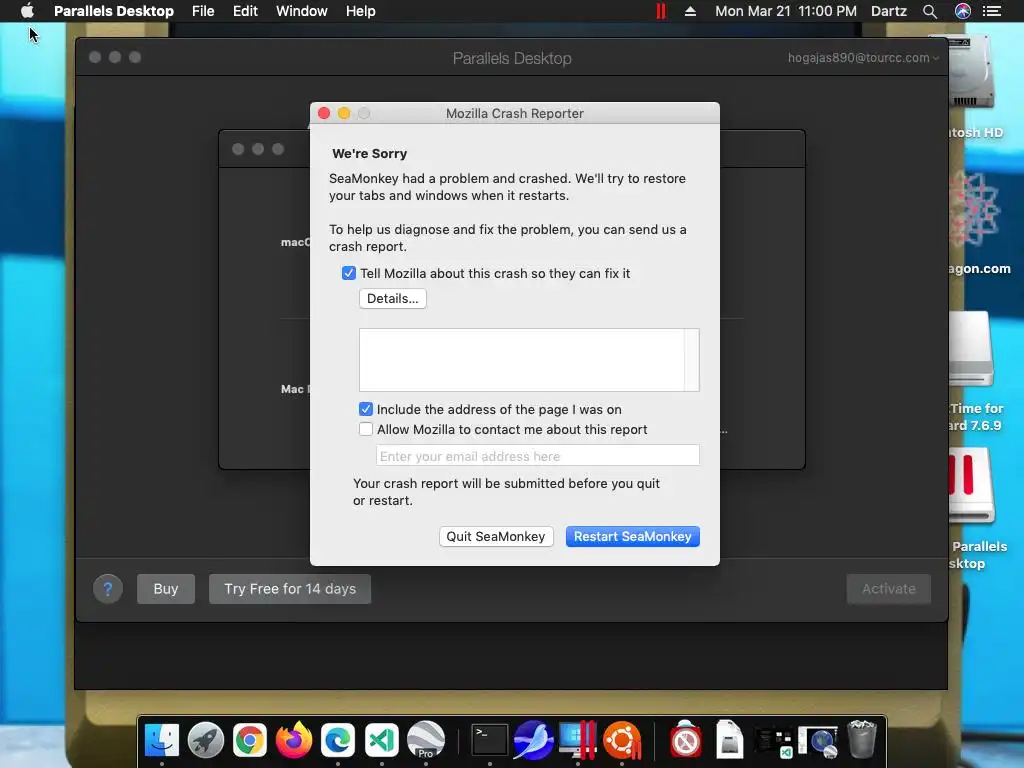Click the email address input field

(537, 455)
